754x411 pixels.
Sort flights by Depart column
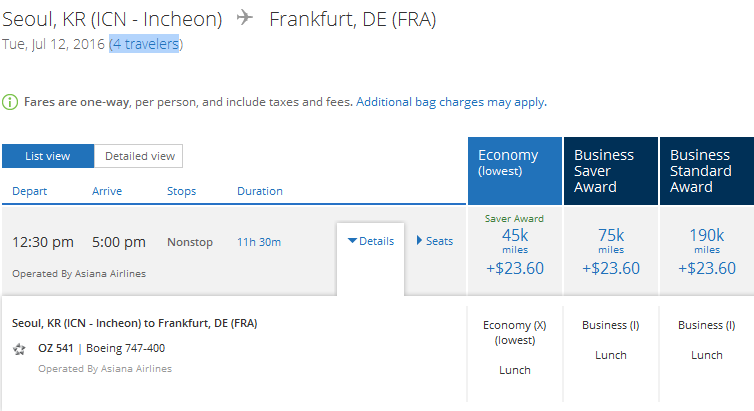29,191
